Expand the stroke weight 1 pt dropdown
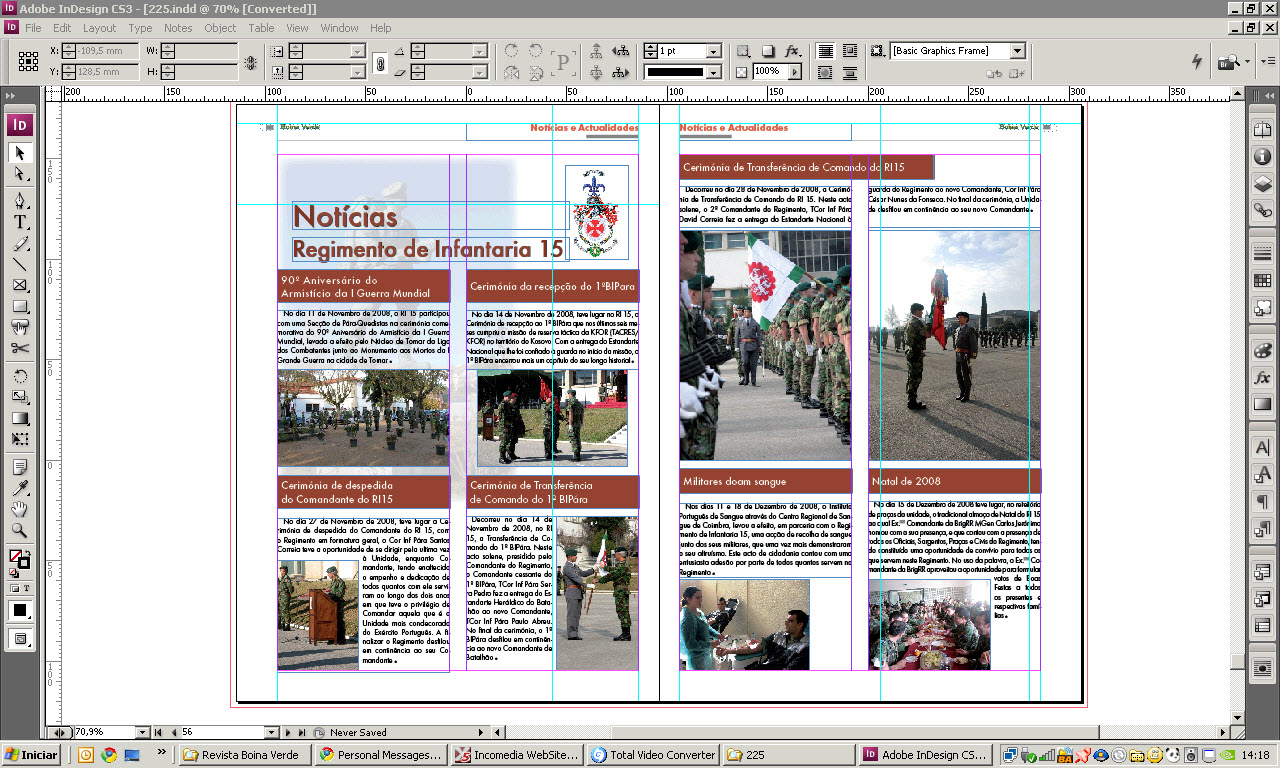The width and height of the screenshot is (1280, 768). (714, 51)
